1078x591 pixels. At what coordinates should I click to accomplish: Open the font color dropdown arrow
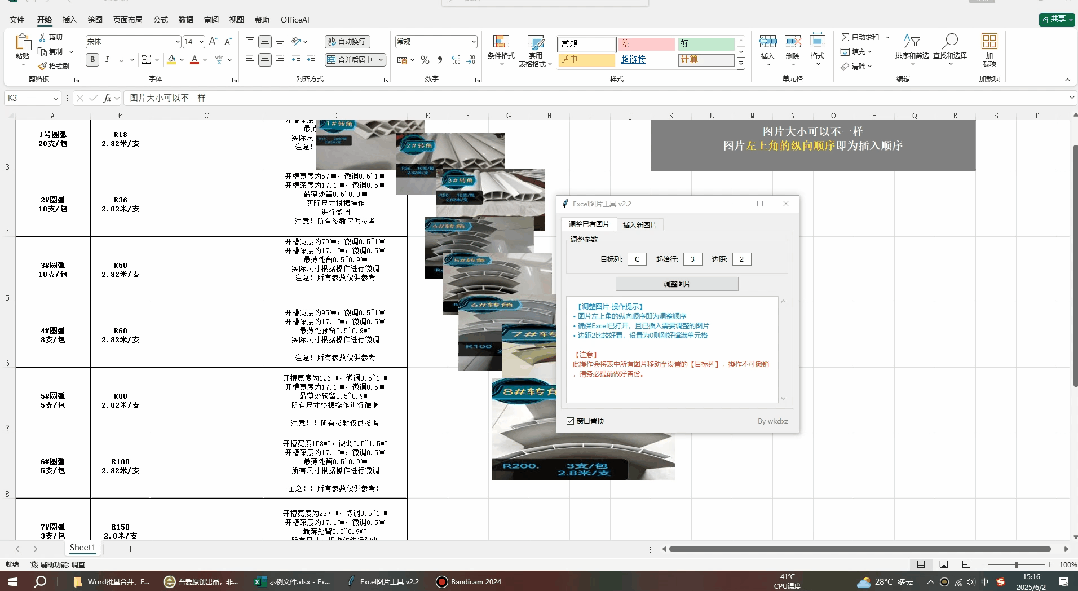tap(205, 60)
